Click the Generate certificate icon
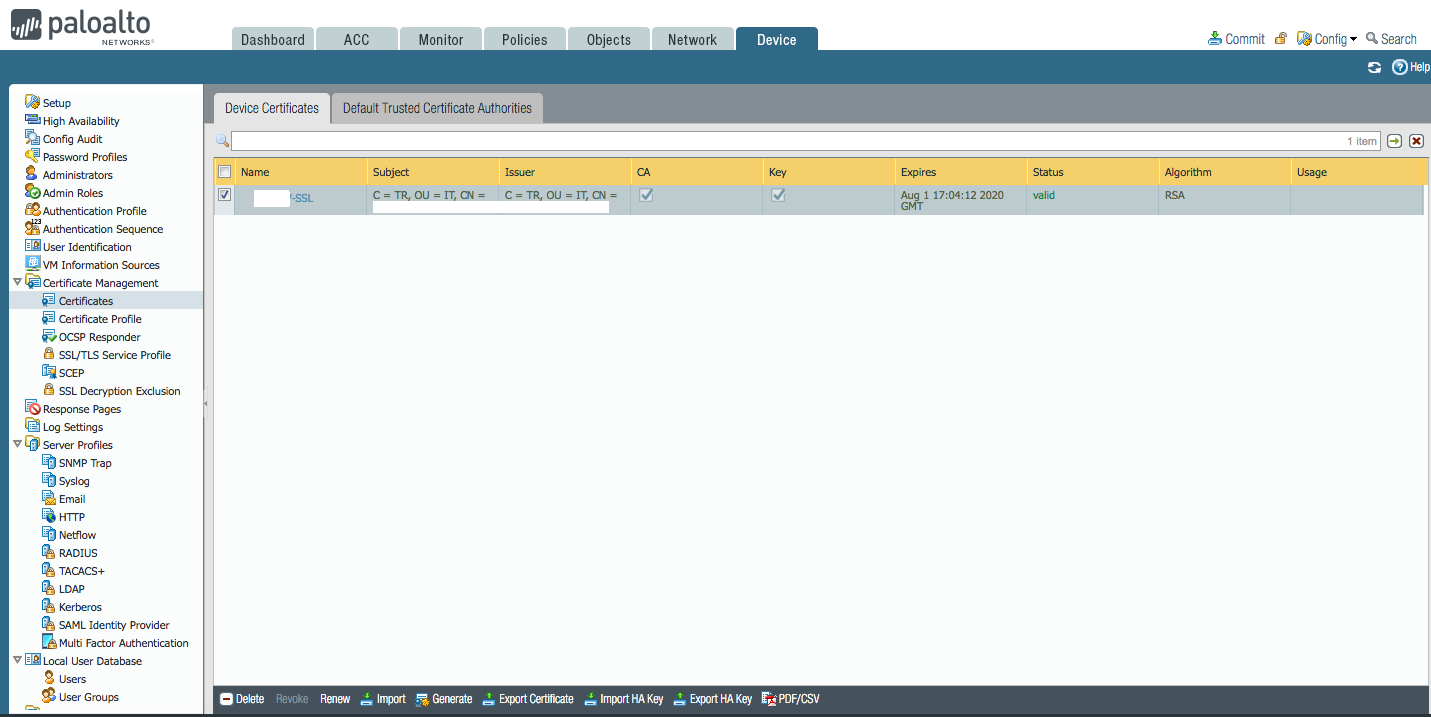1431x717 pixels. (423, 699)
